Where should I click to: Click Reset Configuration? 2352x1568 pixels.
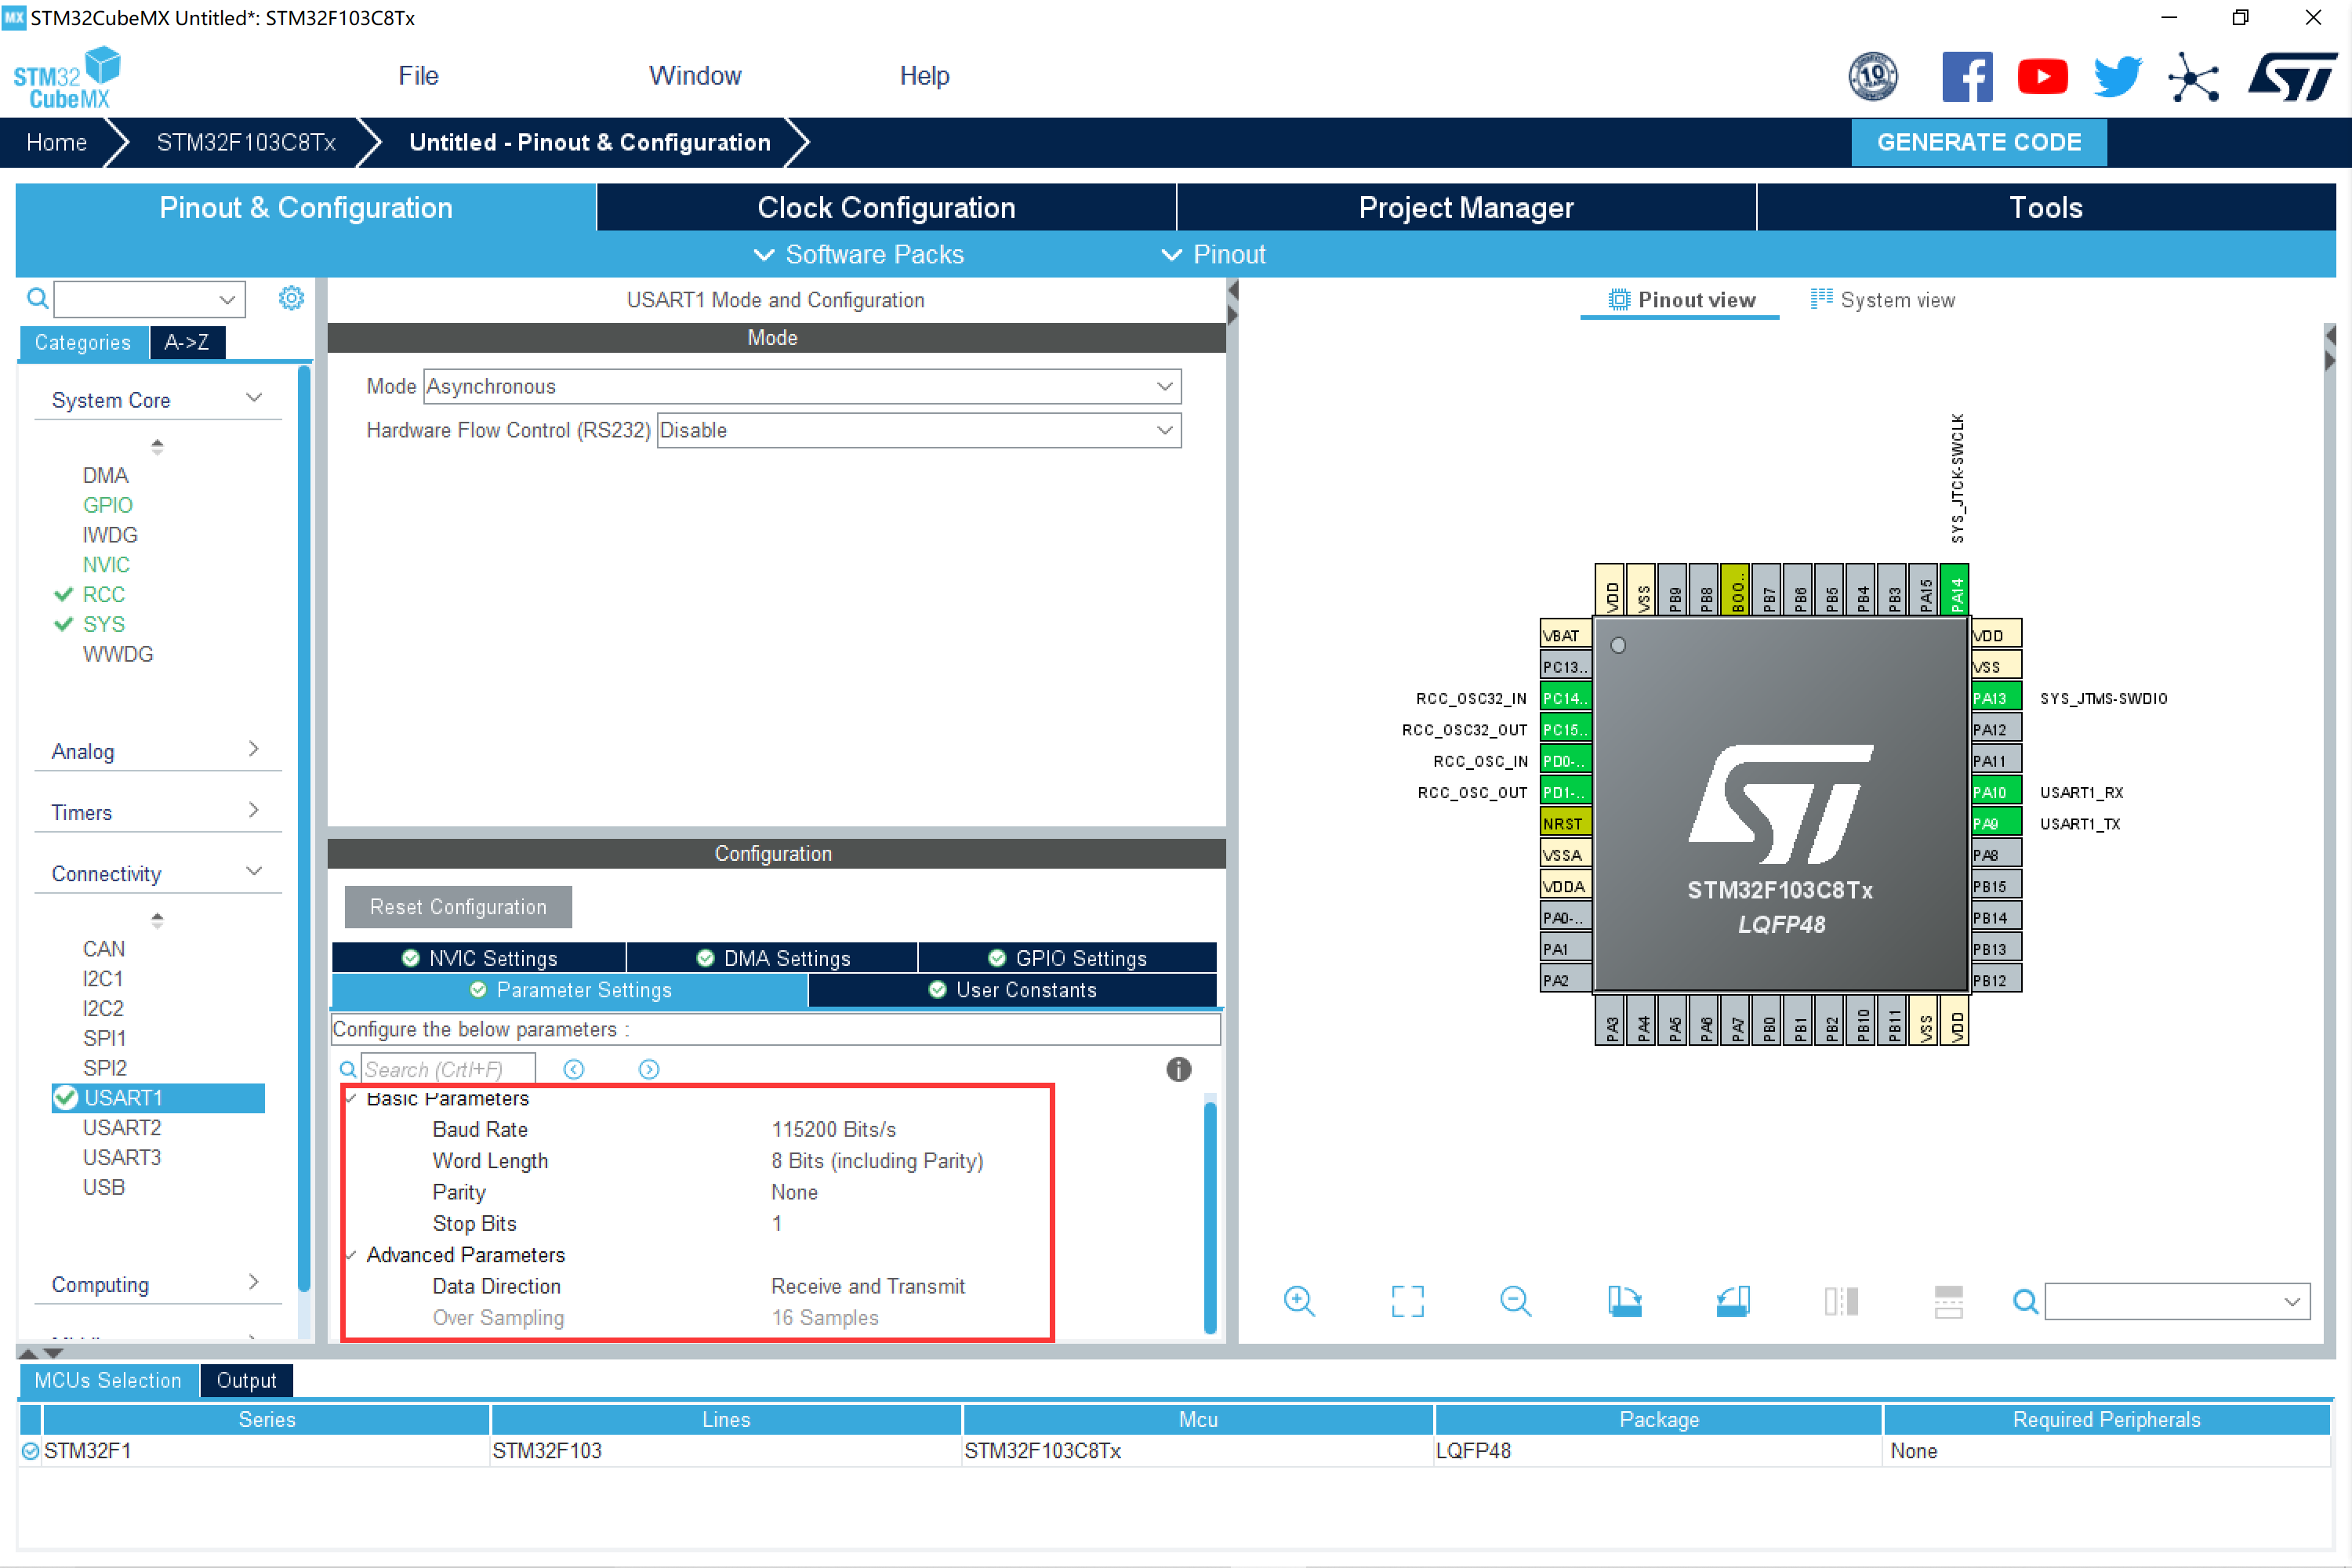pyautogui.click(x=457, y=906)
